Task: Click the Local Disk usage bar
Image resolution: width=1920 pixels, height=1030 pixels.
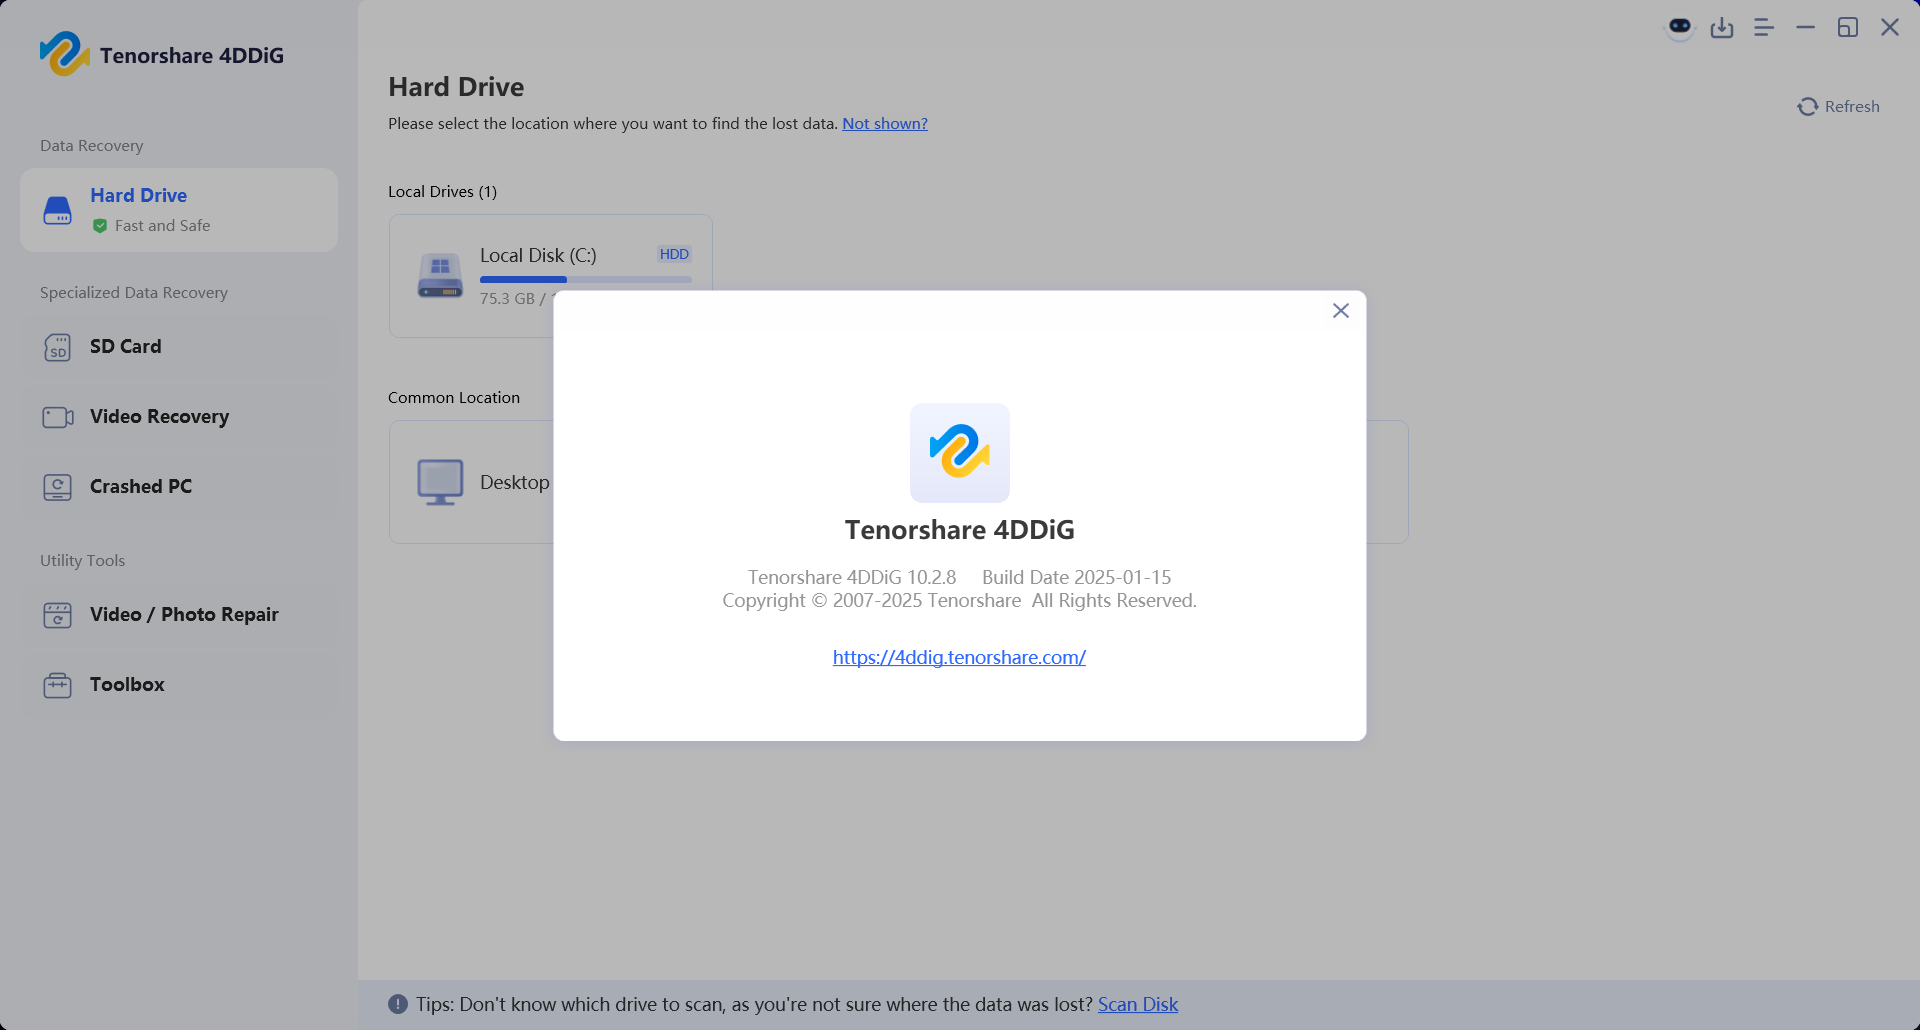Action: coord(586,279)
